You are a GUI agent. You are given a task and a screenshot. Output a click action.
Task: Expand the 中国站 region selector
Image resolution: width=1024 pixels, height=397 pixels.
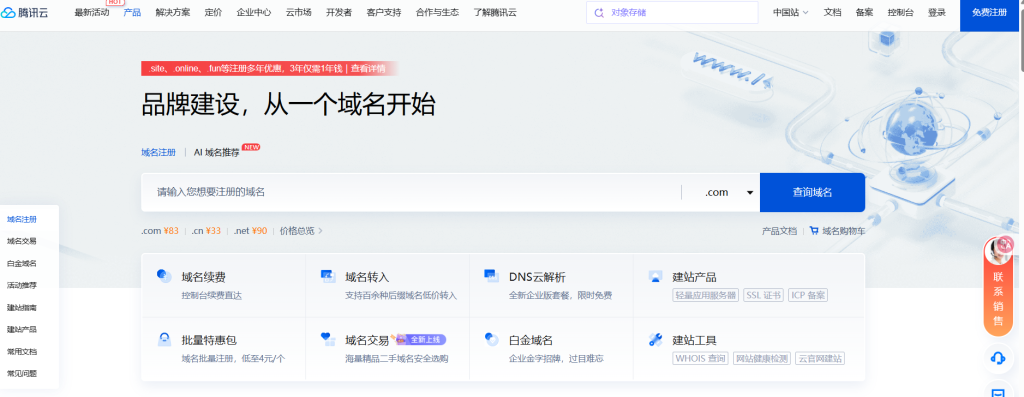tap(790, 12)
